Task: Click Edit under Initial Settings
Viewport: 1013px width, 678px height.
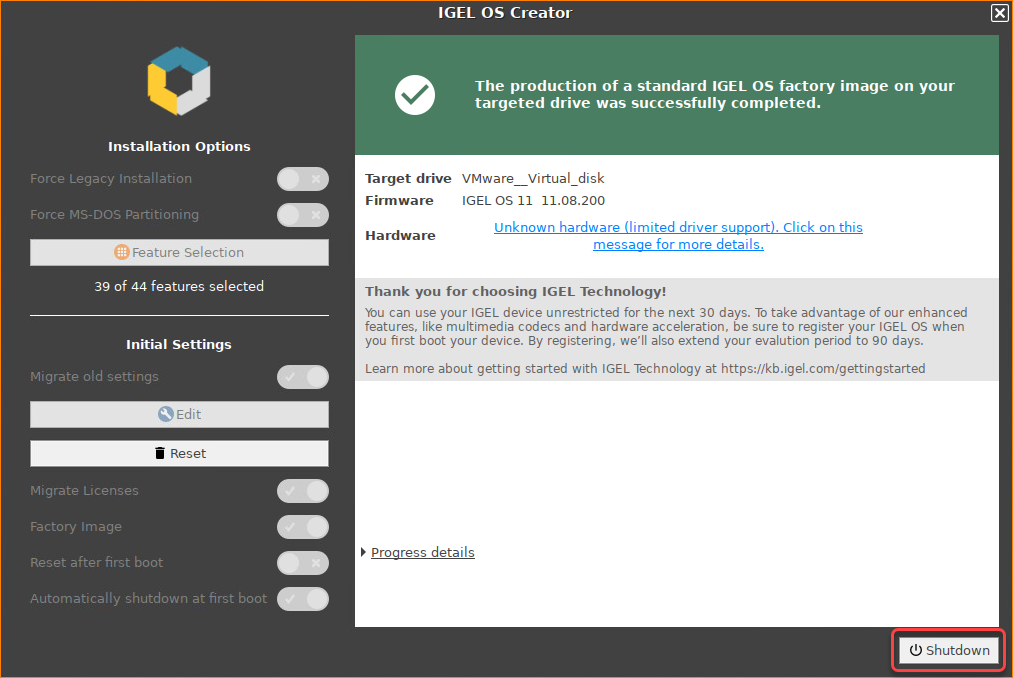Action: coord(179,413)
